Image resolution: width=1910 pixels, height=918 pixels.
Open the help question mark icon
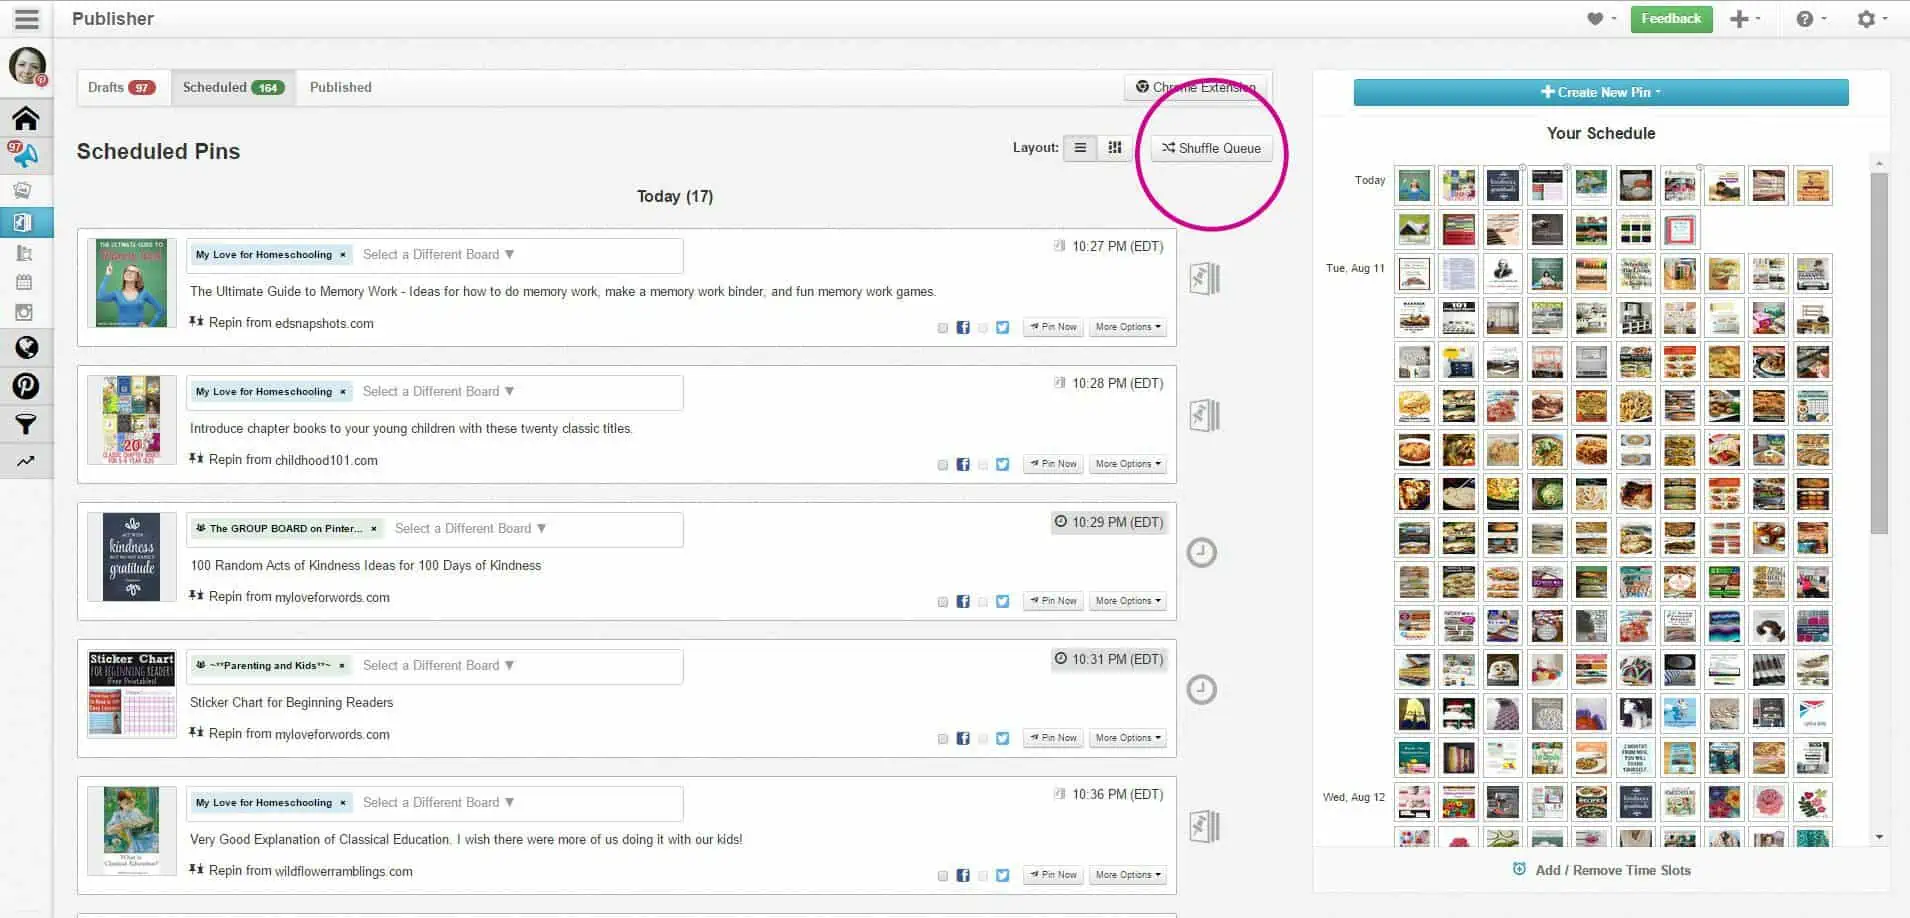(x=1805, y=19)
